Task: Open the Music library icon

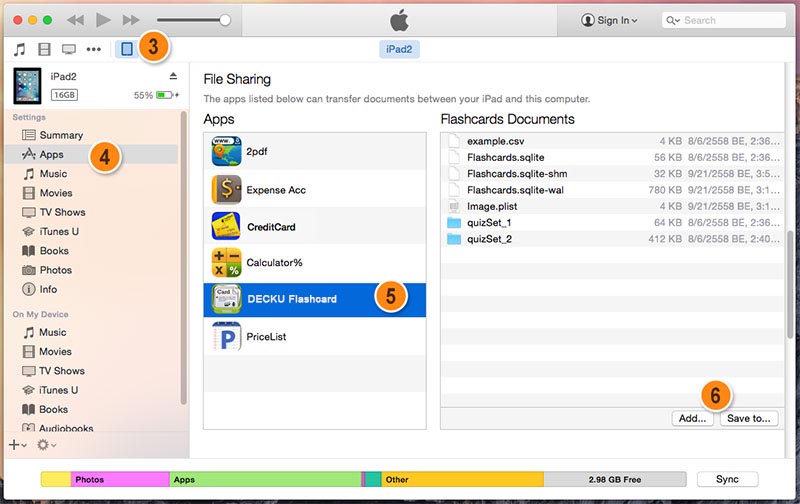Action: 19,49
